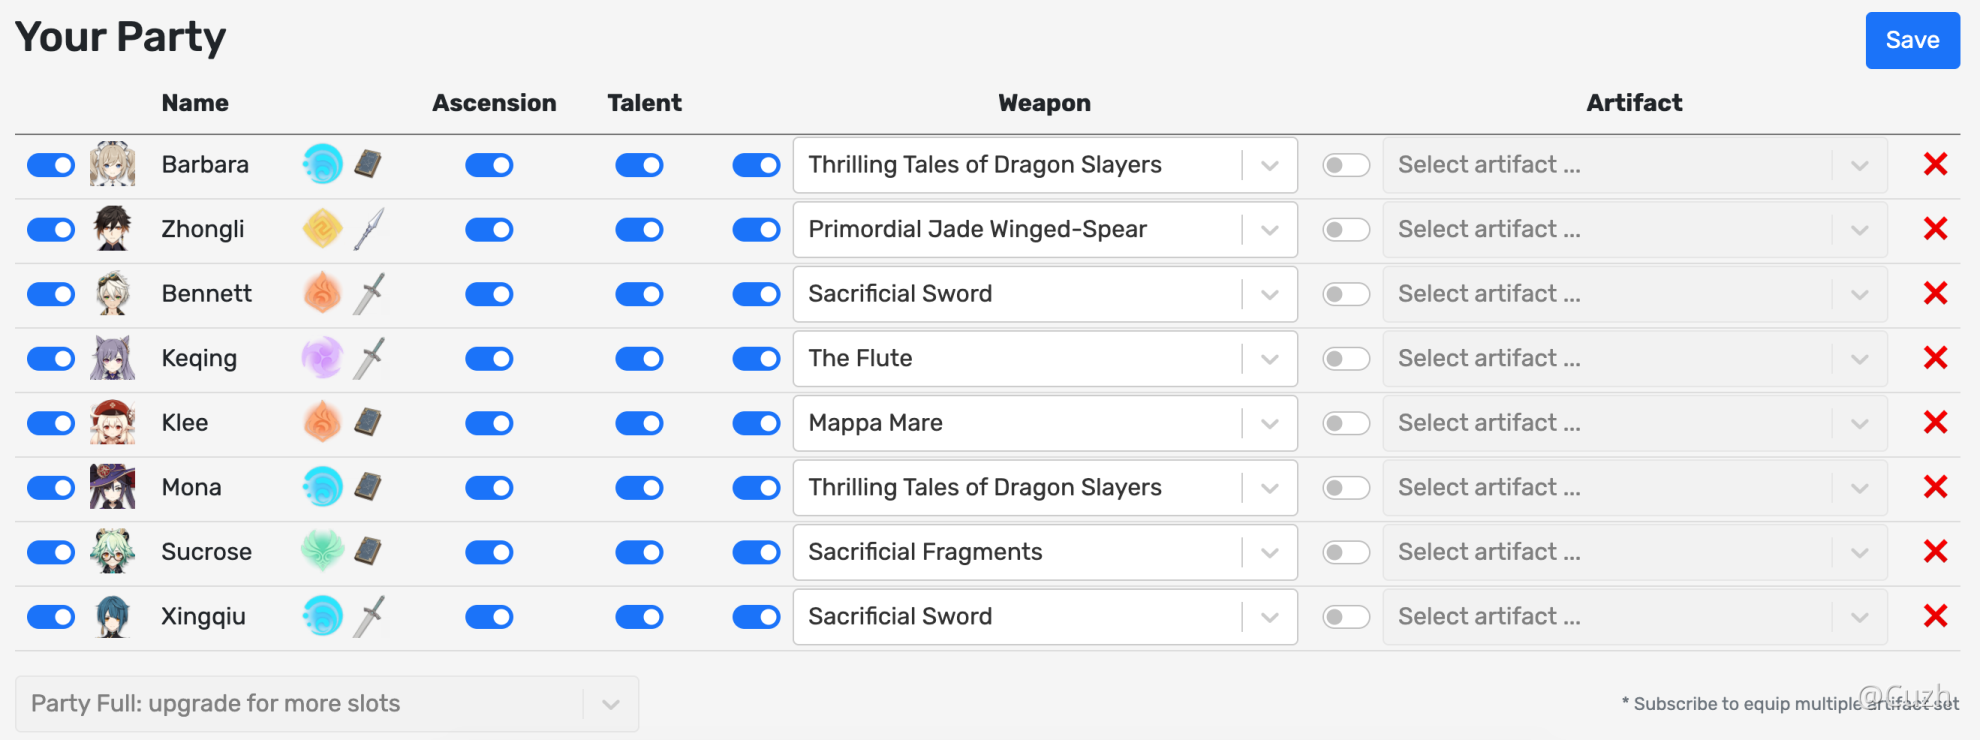Screen dimensions: 1980x740
Task: Click Zhongli's polearm weapon type icon
Action: tap(368, 229)
